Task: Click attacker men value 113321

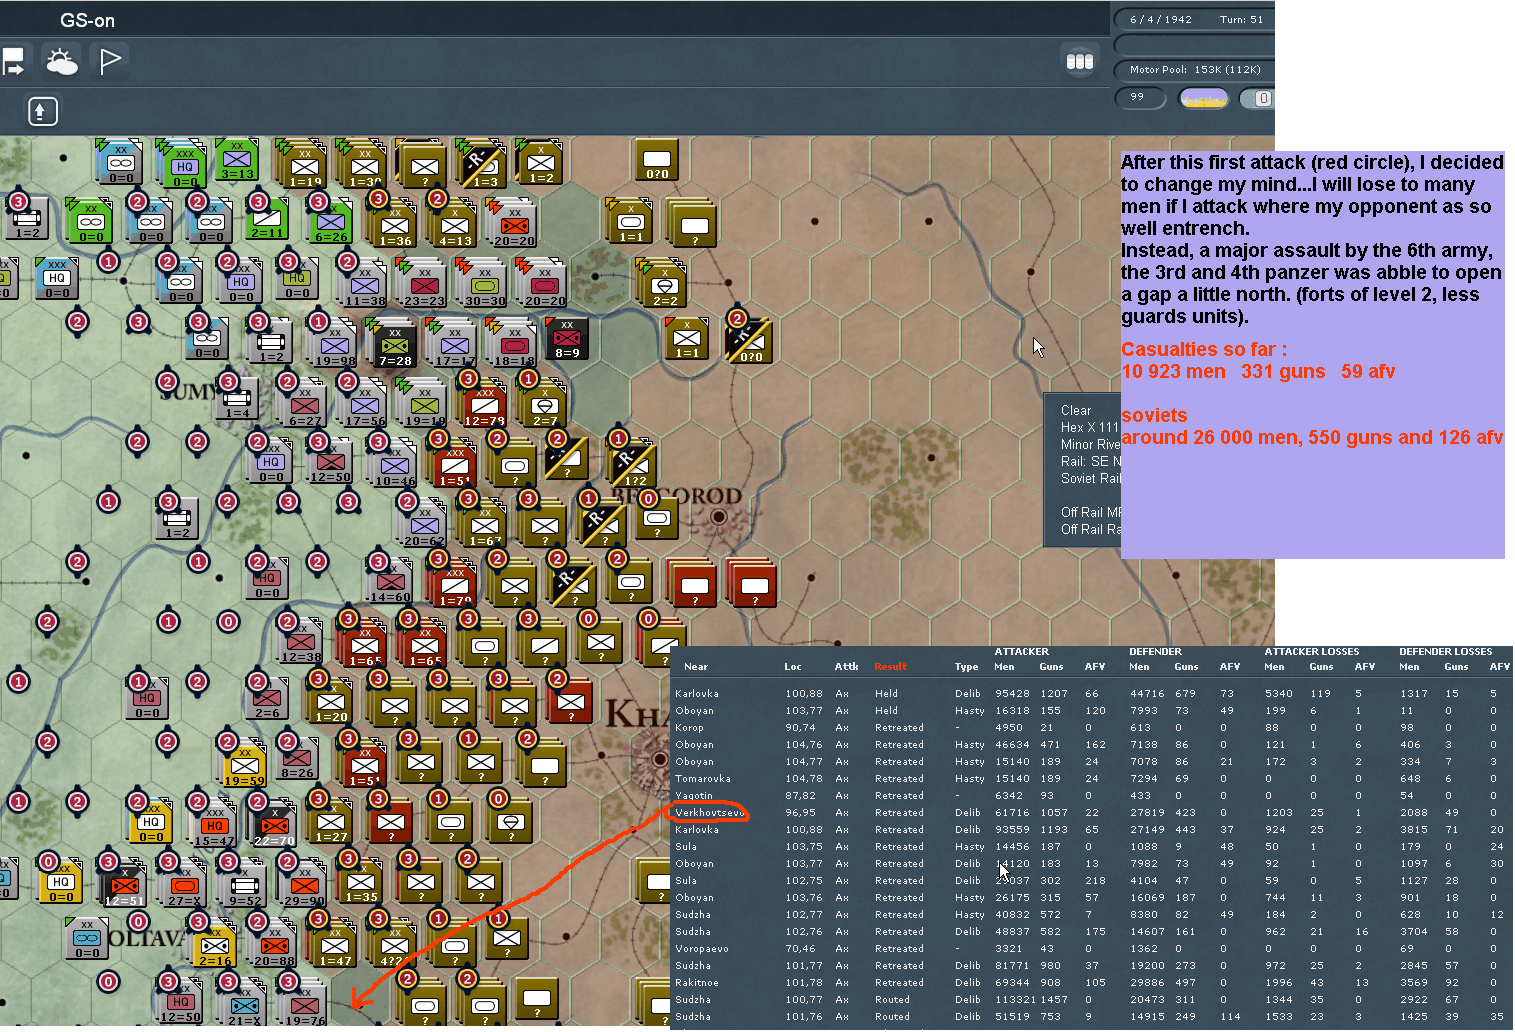Action: 1015,1000
